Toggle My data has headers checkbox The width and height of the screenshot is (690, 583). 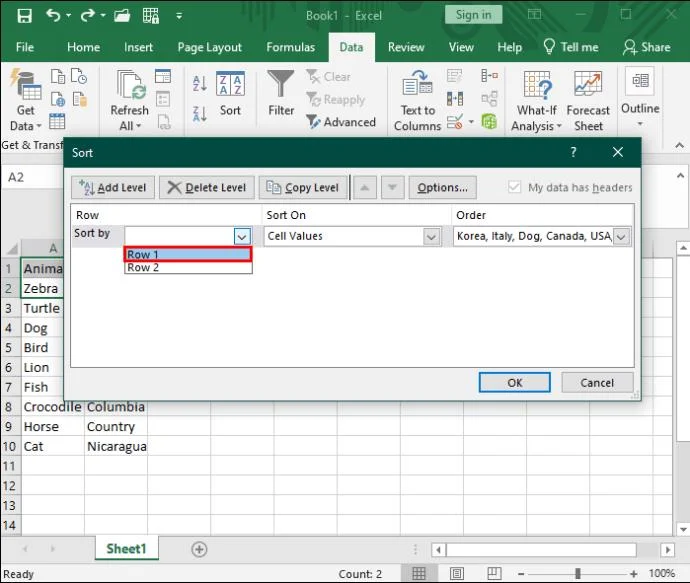[515, 187]
